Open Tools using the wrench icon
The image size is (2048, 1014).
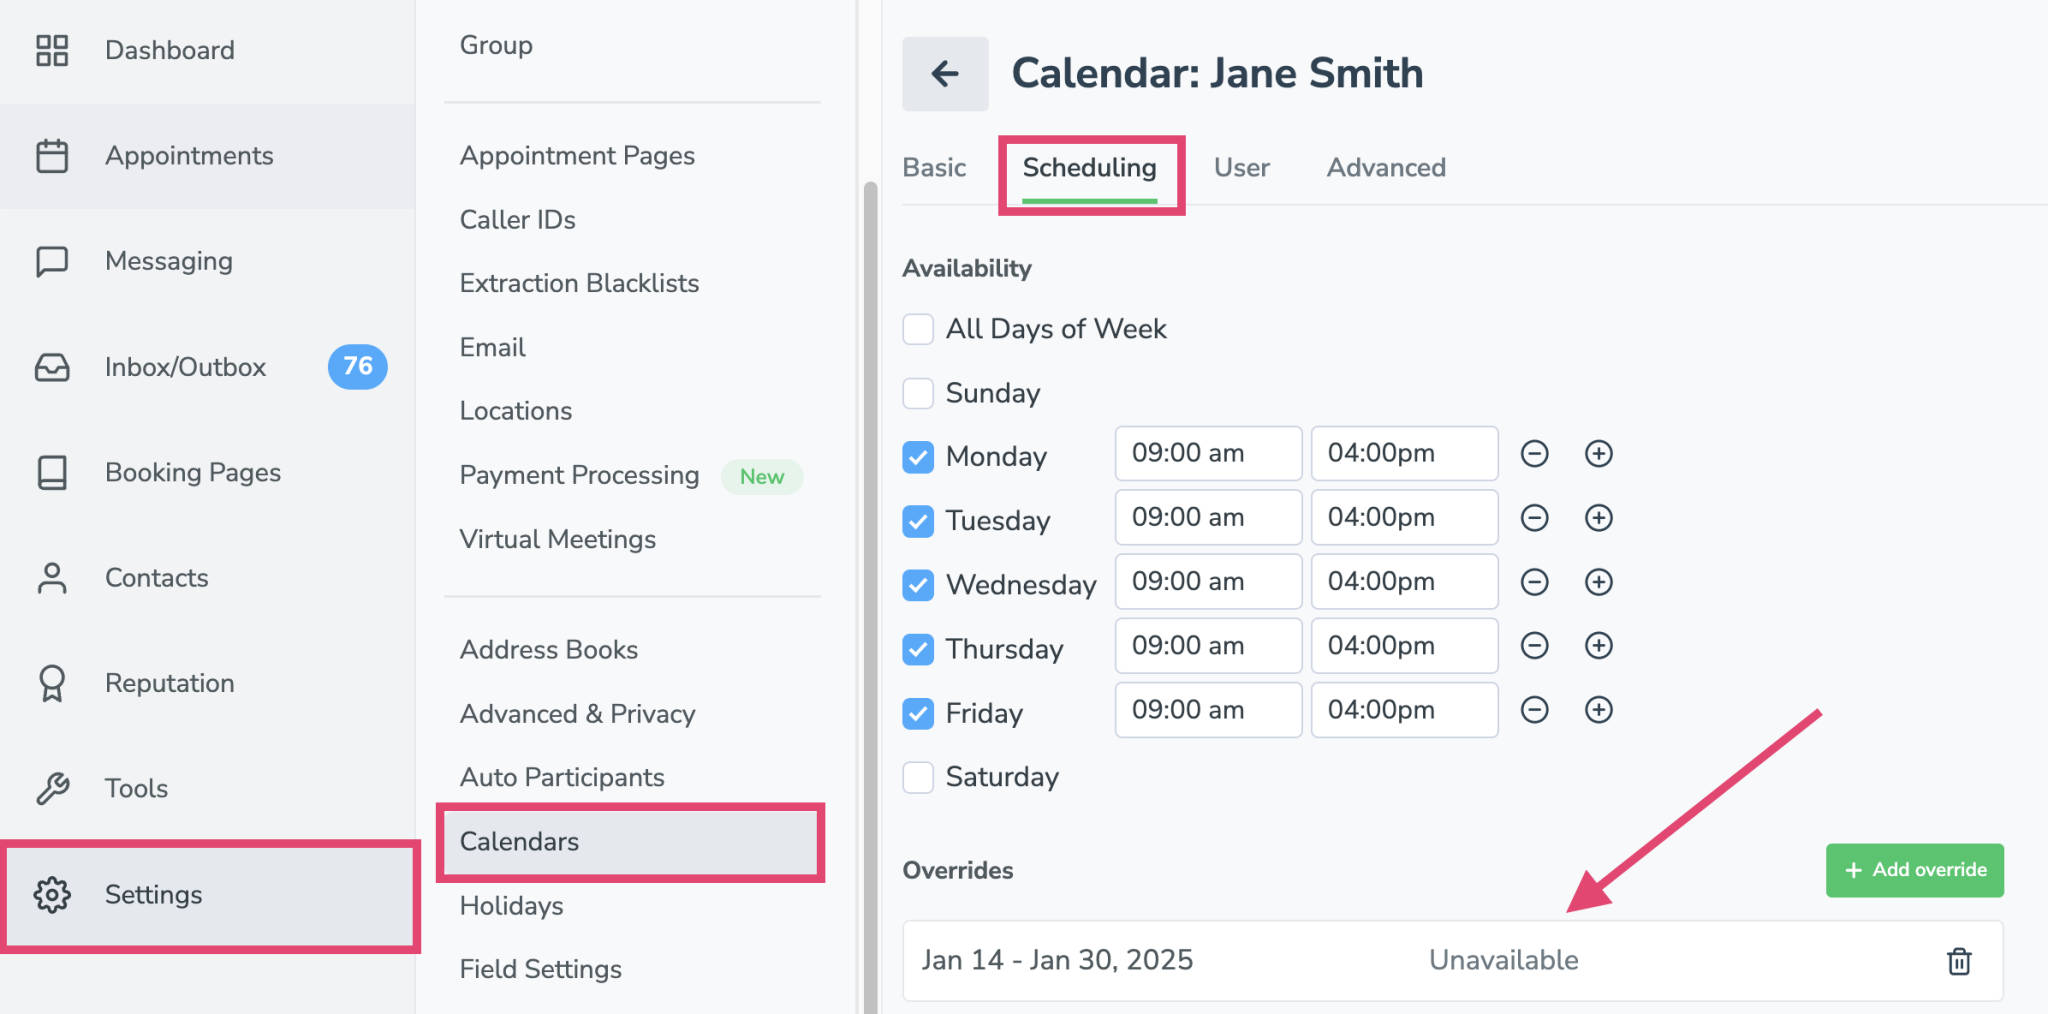pos(52,788)
